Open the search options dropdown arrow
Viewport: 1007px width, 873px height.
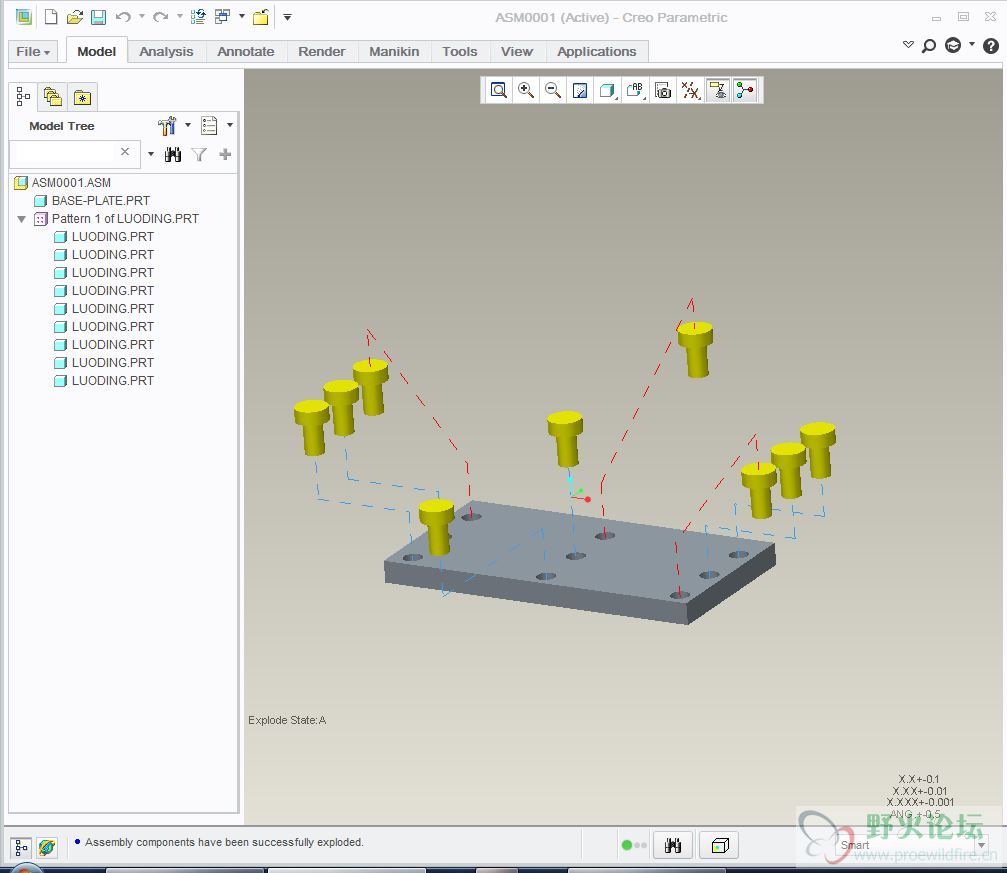coord(150,154)
